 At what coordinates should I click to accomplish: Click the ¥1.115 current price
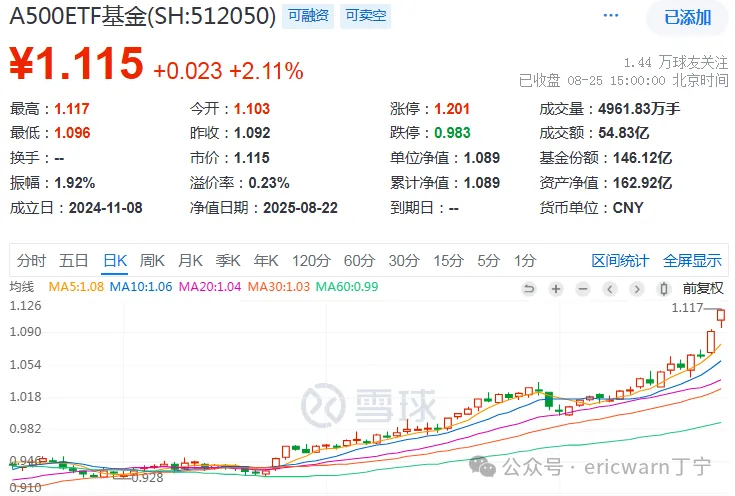pyautogui.click(x=76, y=63)
